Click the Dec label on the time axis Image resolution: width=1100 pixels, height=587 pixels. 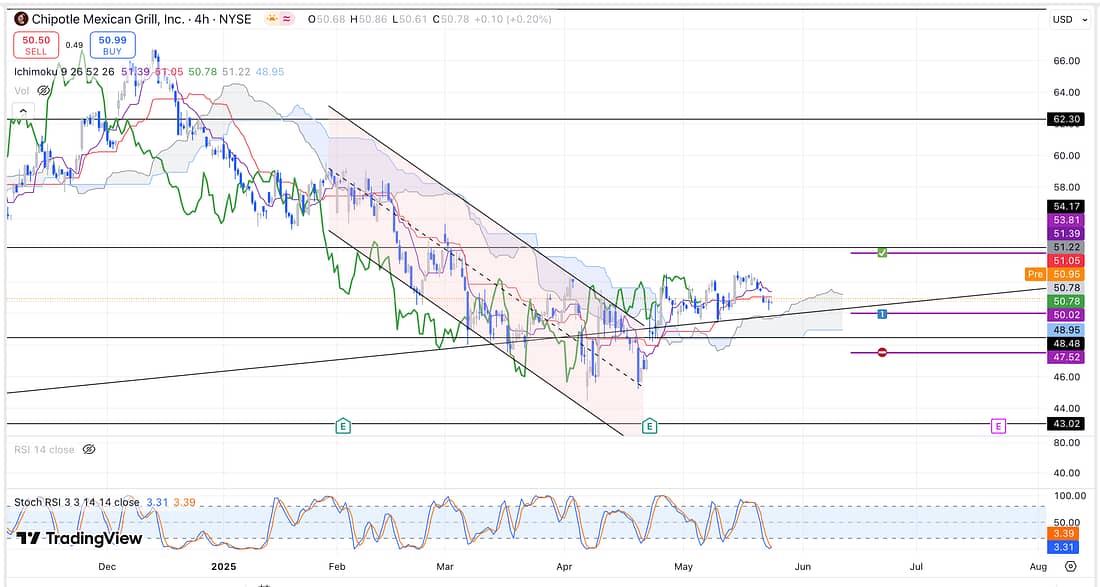coord(107,566)
